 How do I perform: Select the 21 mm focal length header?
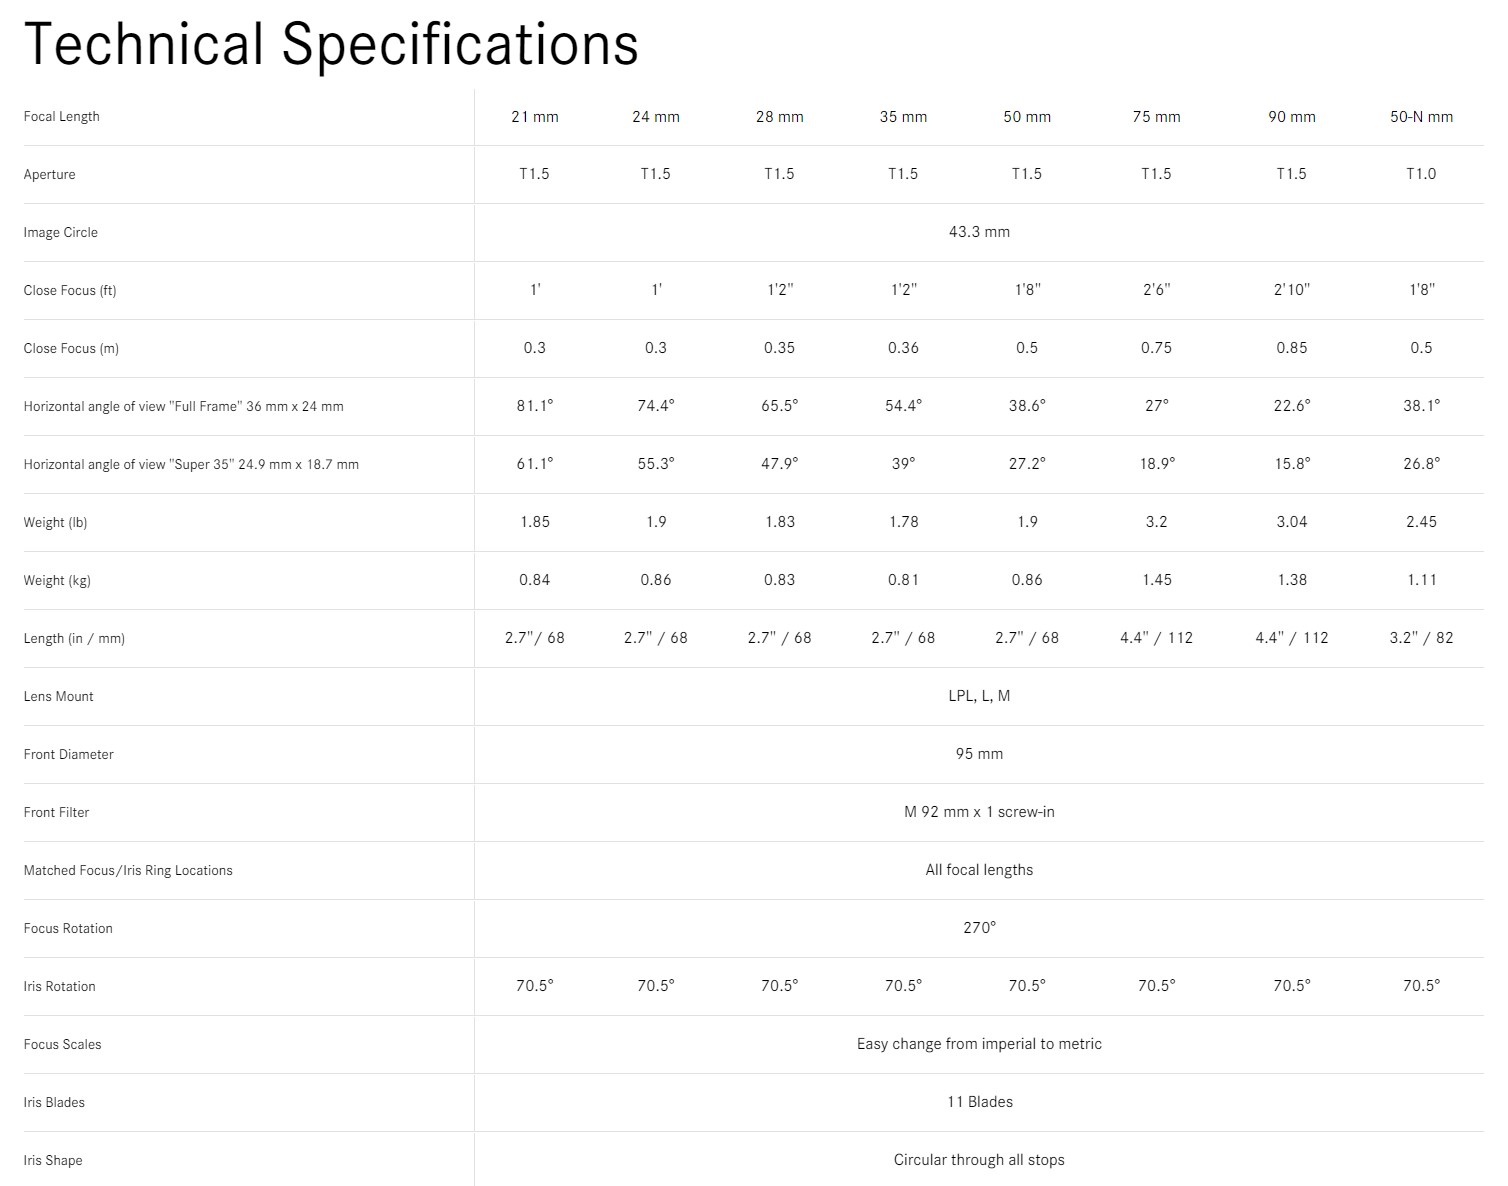coord(535,117)
